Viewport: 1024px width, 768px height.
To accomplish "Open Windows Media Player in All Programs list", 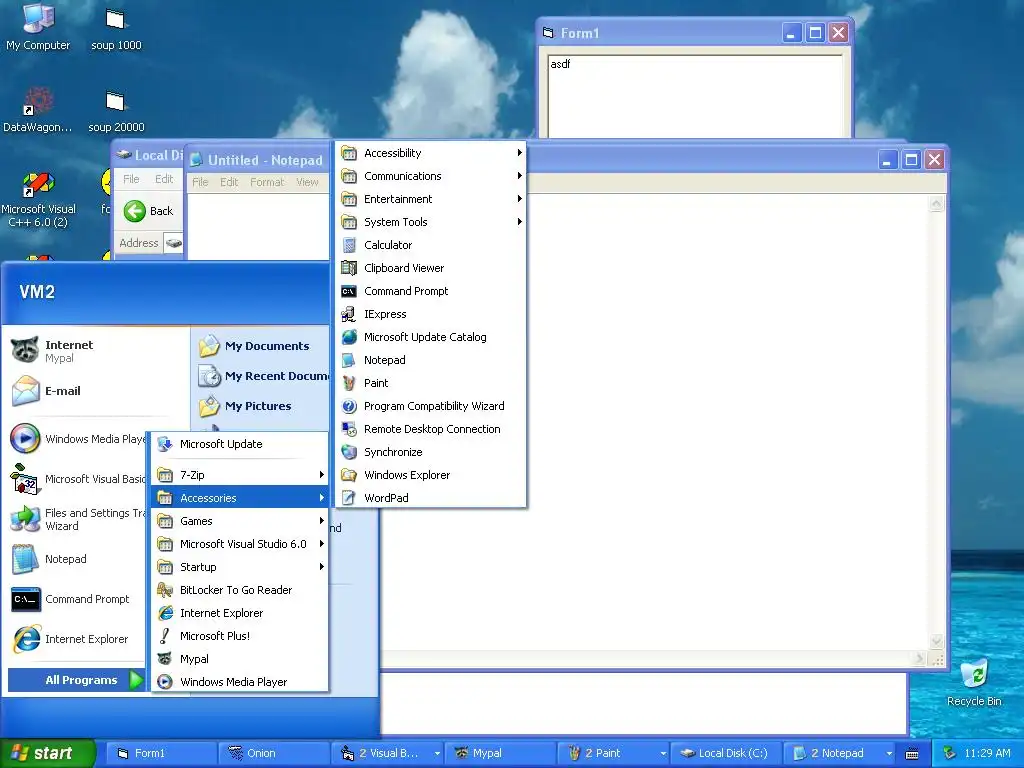I will coord(240,682).
